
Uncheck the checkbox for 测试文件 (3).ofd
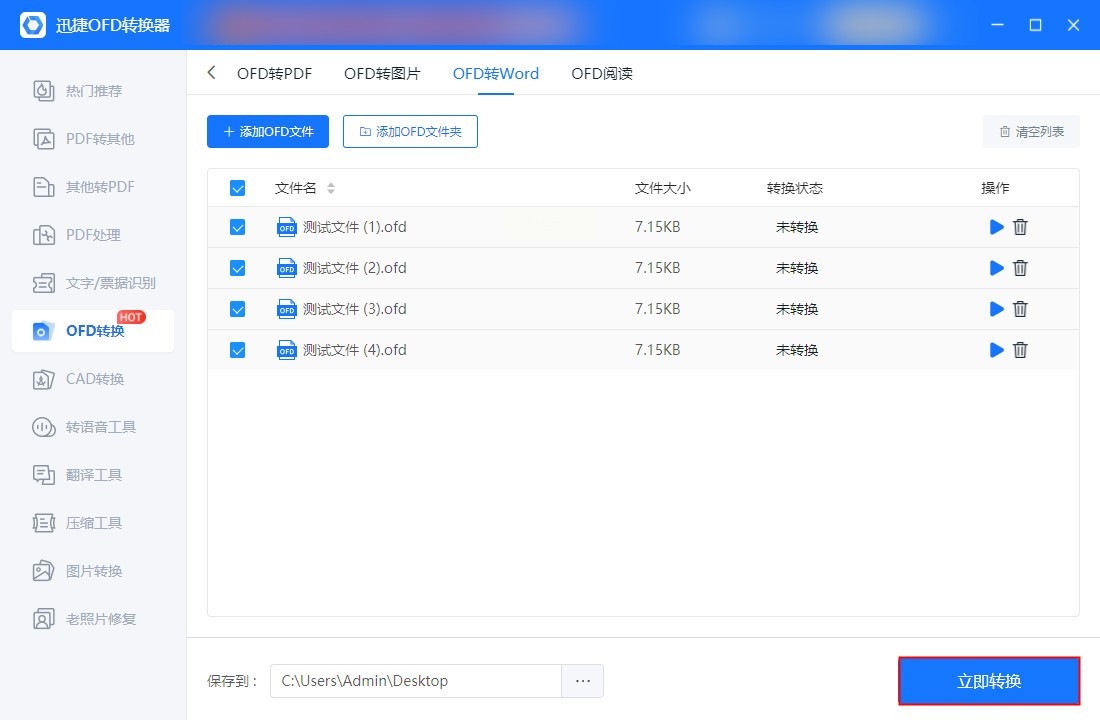point(237,309)
